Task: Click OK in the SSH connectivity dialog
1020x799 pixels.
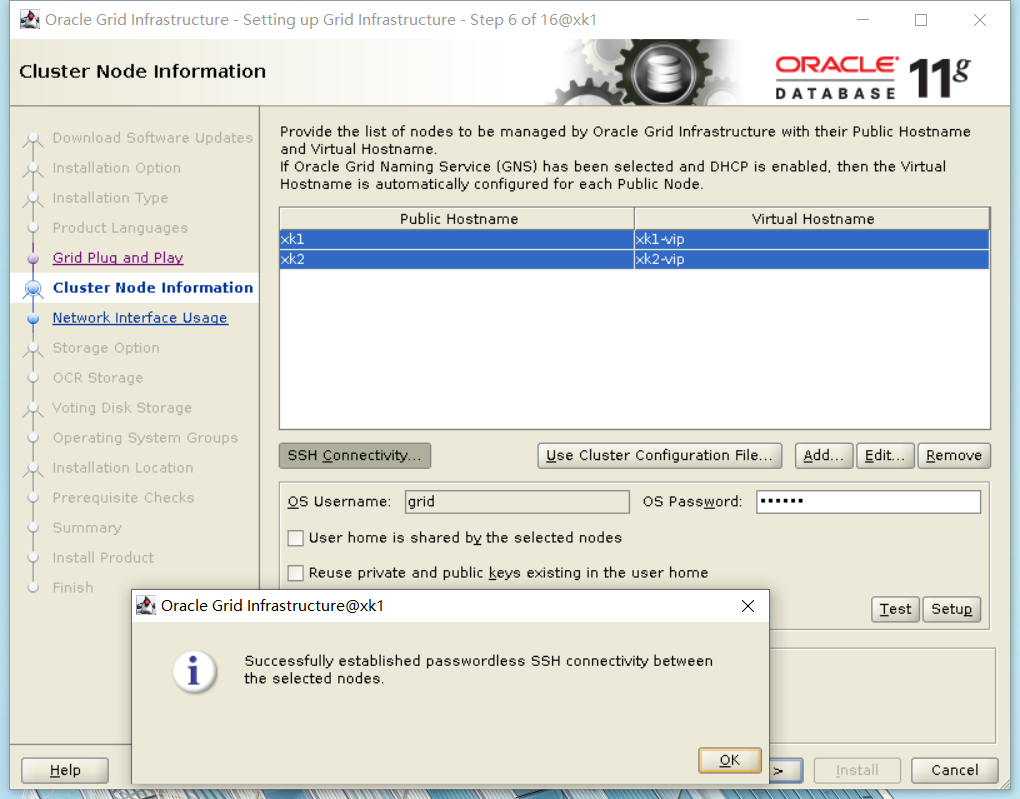Action: (x=729, y=760)
